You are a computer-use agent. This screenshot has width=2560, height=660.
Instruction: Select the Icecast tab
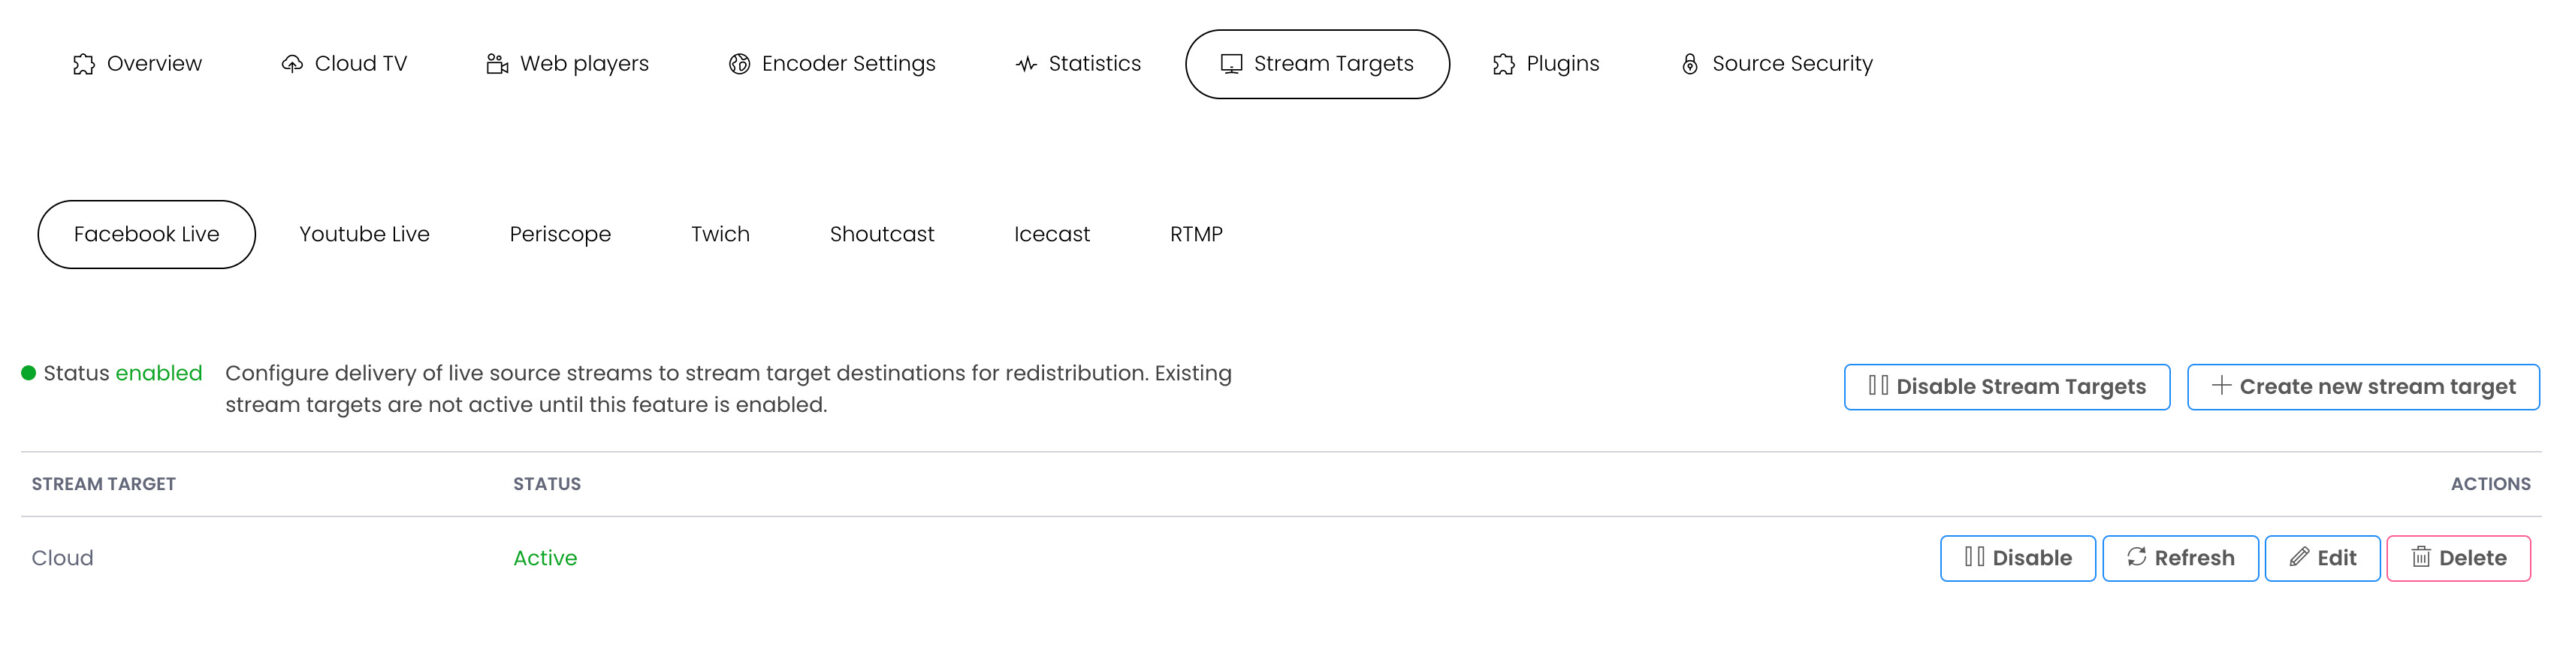coord(1051,234)
